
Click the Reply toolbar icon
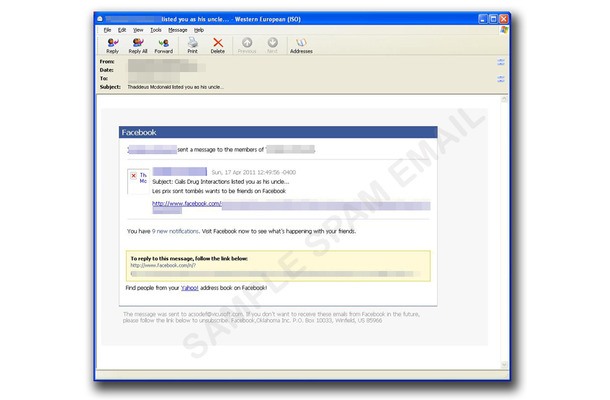pyautogui.click(x=112, y=46)
